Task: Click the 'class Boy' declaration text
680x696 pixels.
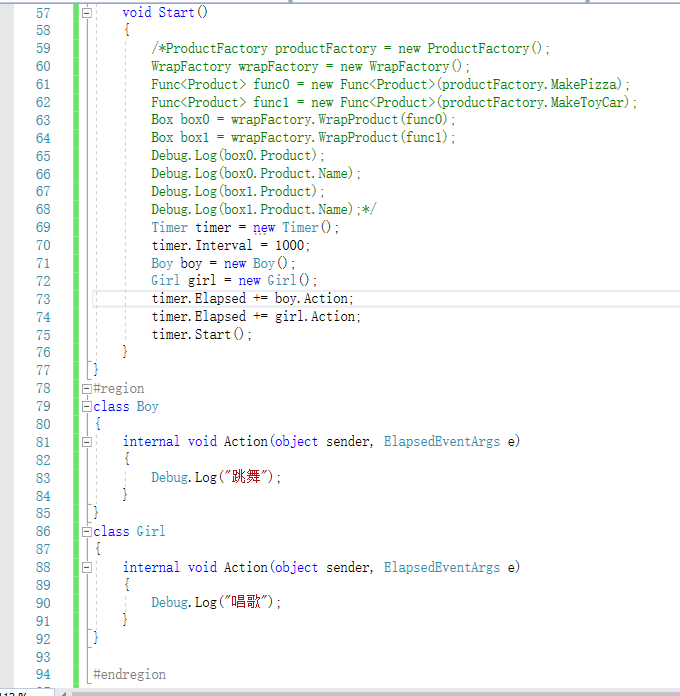Action: coord(126,407)
